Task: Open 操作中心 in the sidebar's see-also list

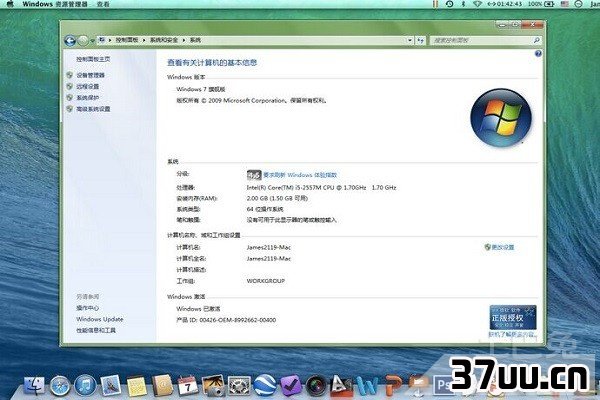Action: [88, 308]
